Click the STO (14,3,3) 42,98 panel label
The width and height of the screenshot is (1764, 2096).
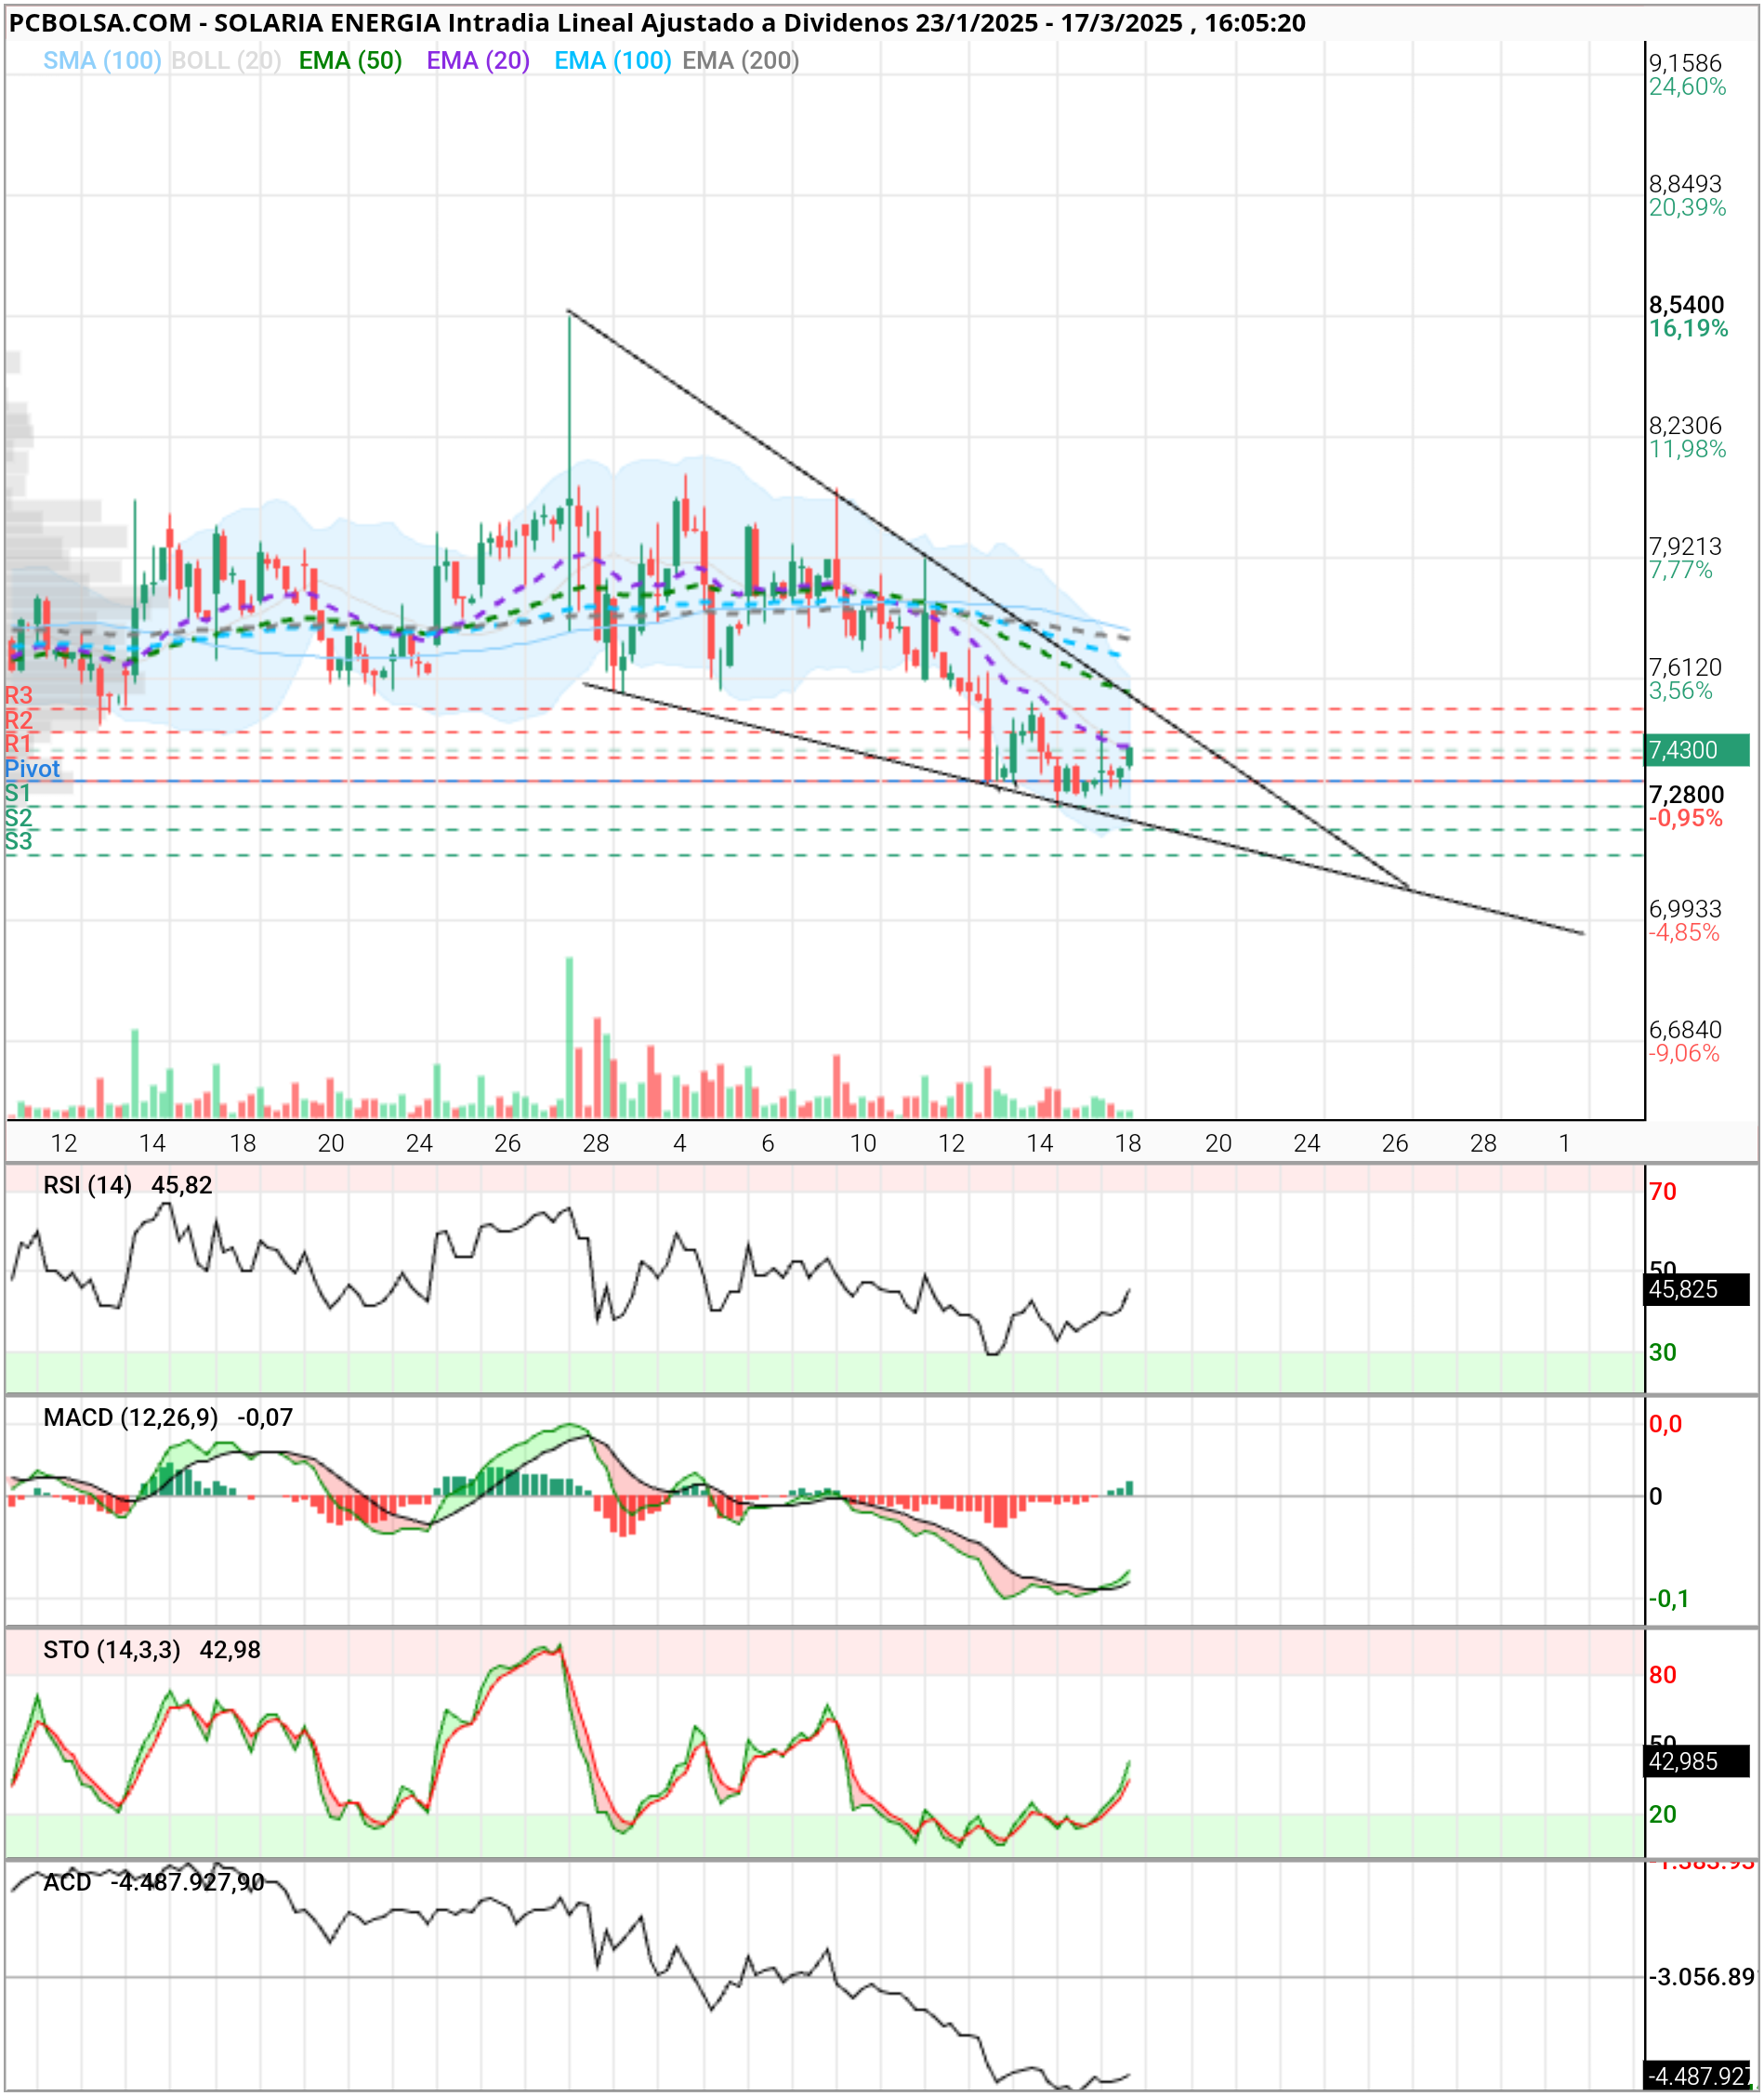pos(151,1650)
